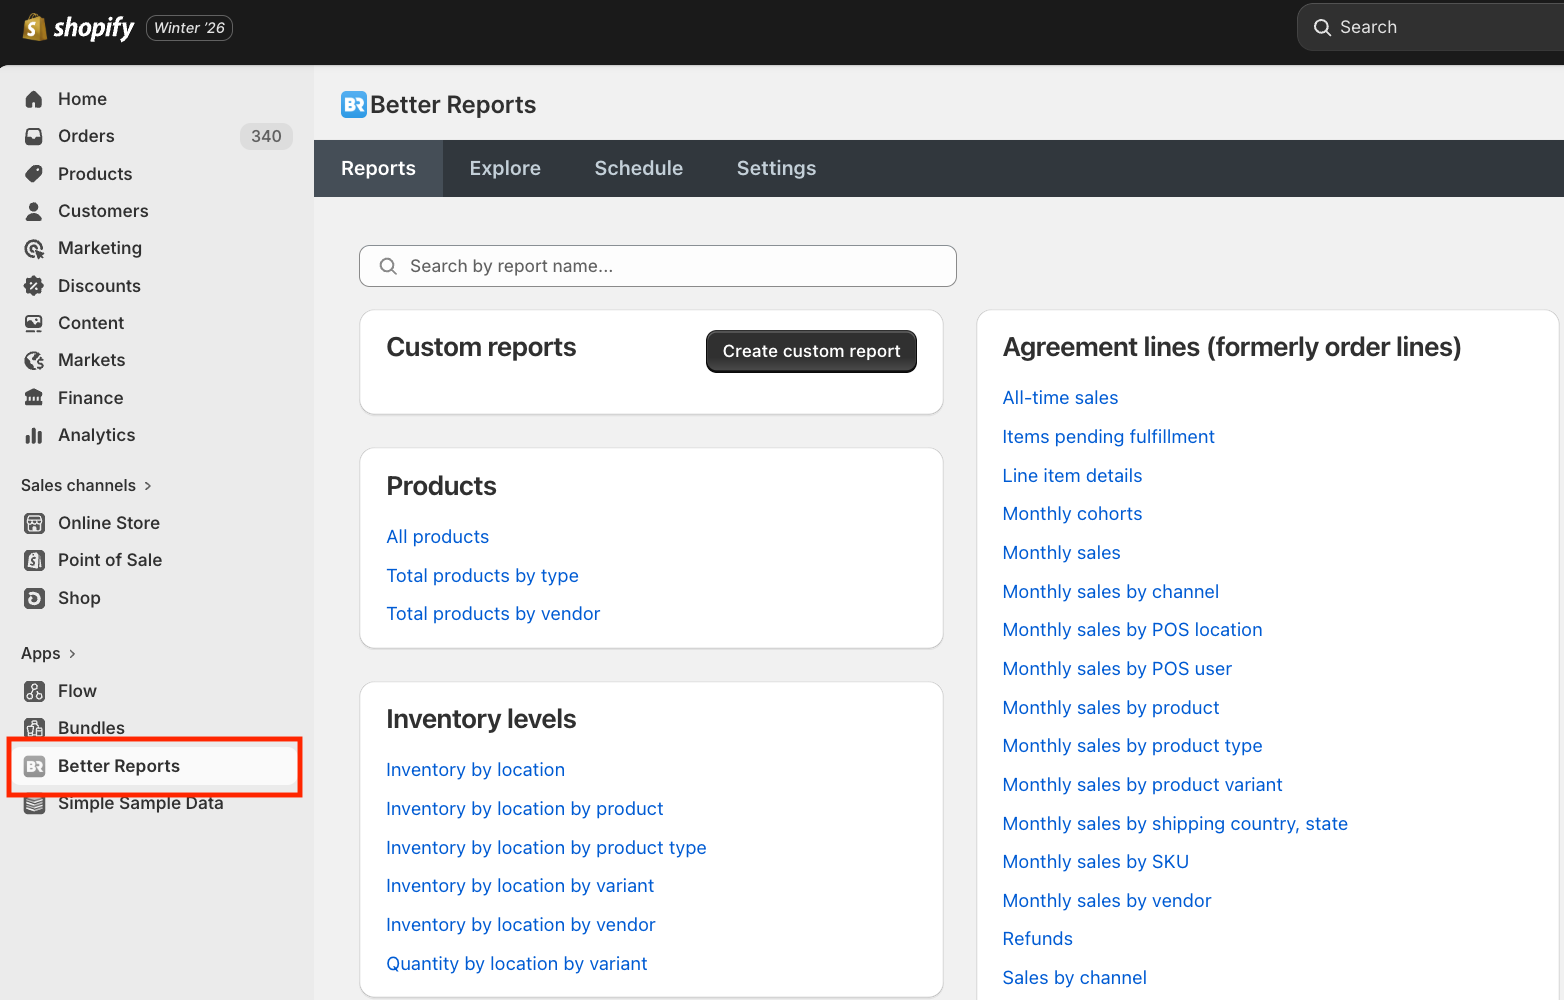1564x1000 pixels.
Task: Open Monthly sales by channel report
Action: click(1110, 592)
